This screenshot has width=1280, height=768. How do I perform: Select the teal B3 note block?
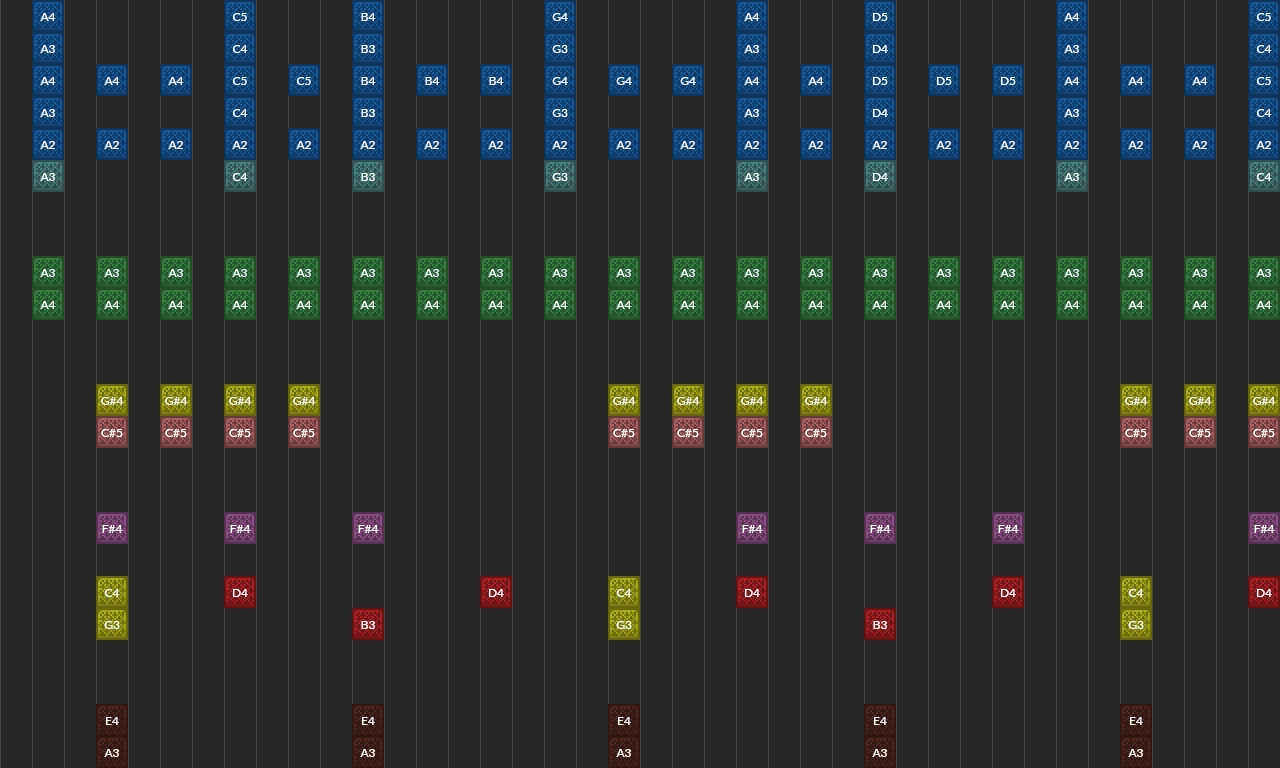[368, 177]
